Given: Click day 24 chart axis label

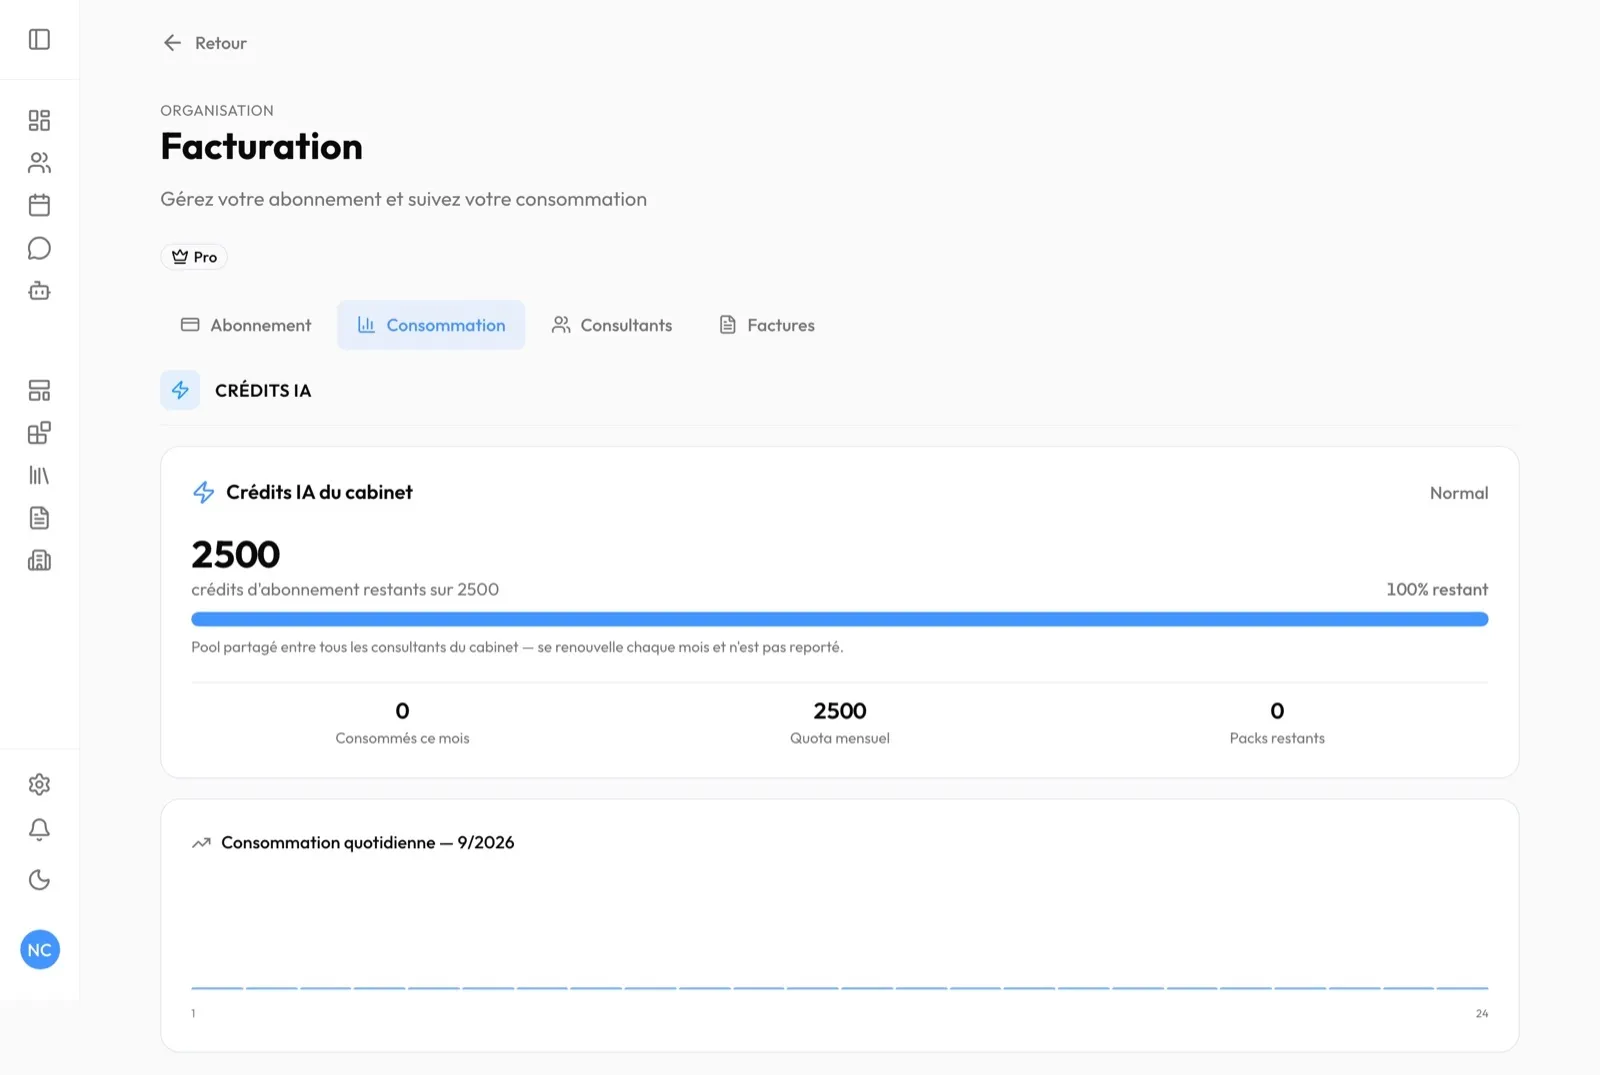Looking at the screenshot, I should tap(1482, 1013).
